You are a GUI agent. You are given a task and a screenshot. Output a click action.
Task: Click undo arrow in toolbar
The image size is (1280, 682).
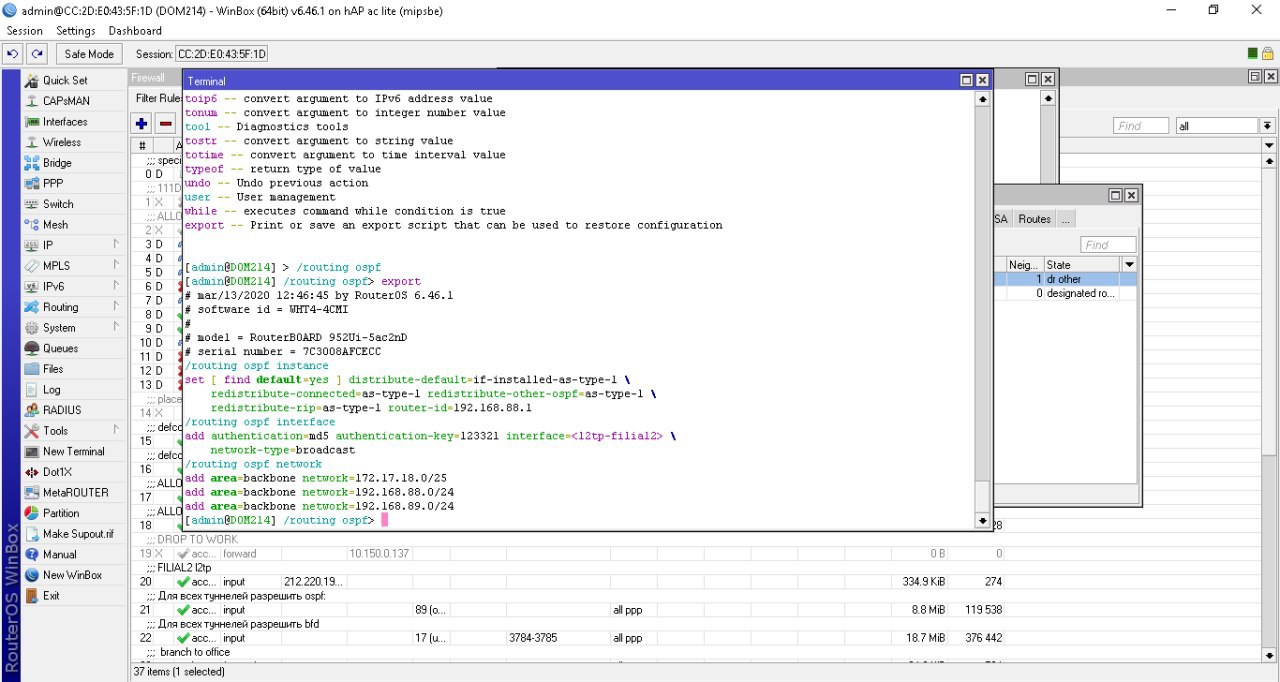coord(14,54)
